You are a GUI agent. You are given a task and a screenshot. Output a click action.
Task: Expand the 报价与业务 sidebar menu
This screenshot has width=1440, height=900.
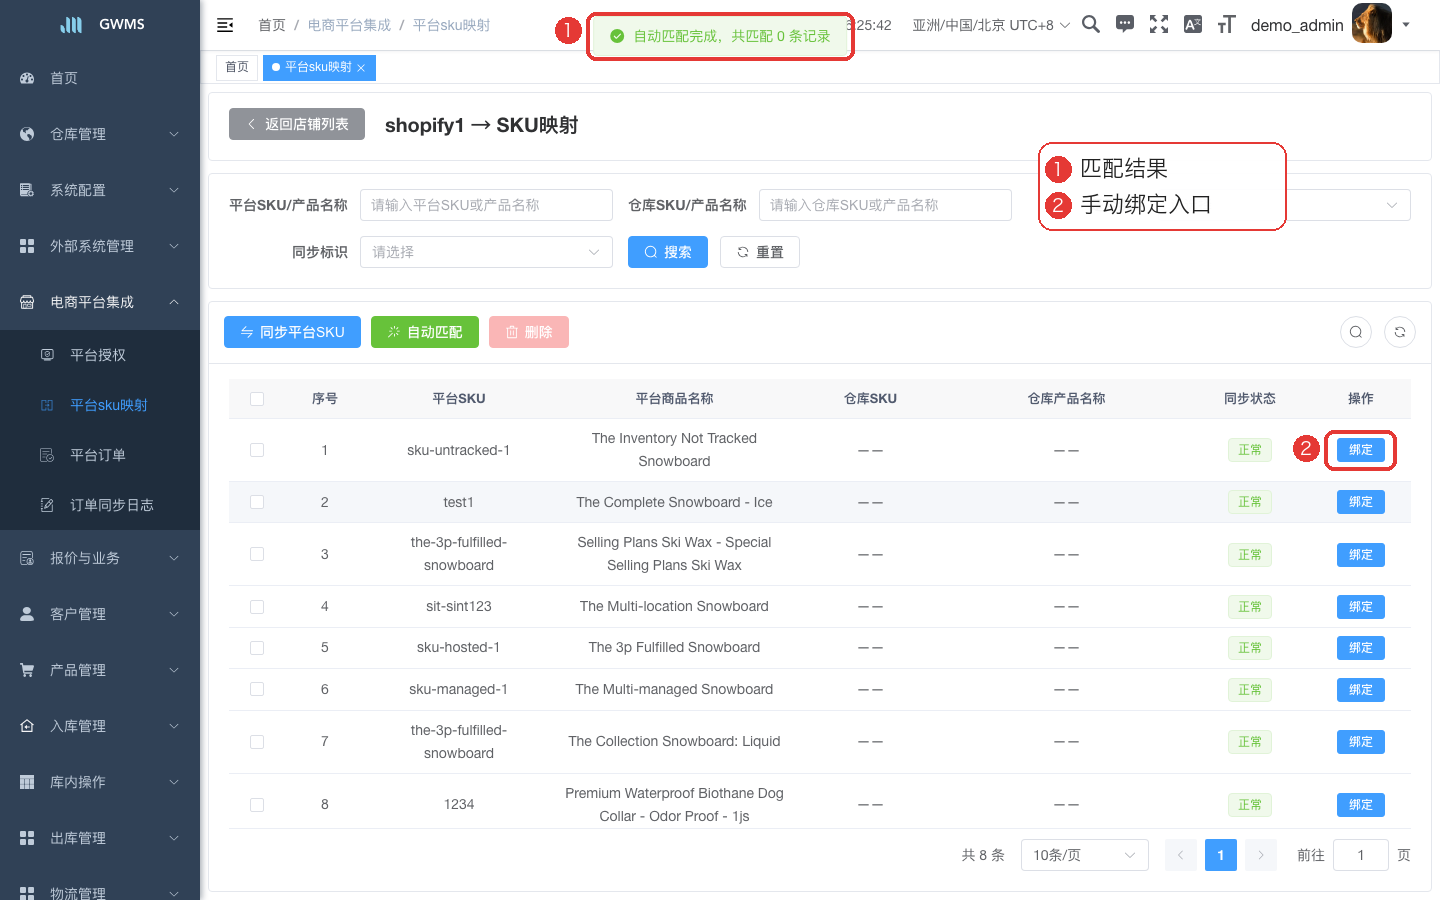[x=100, y=558]
